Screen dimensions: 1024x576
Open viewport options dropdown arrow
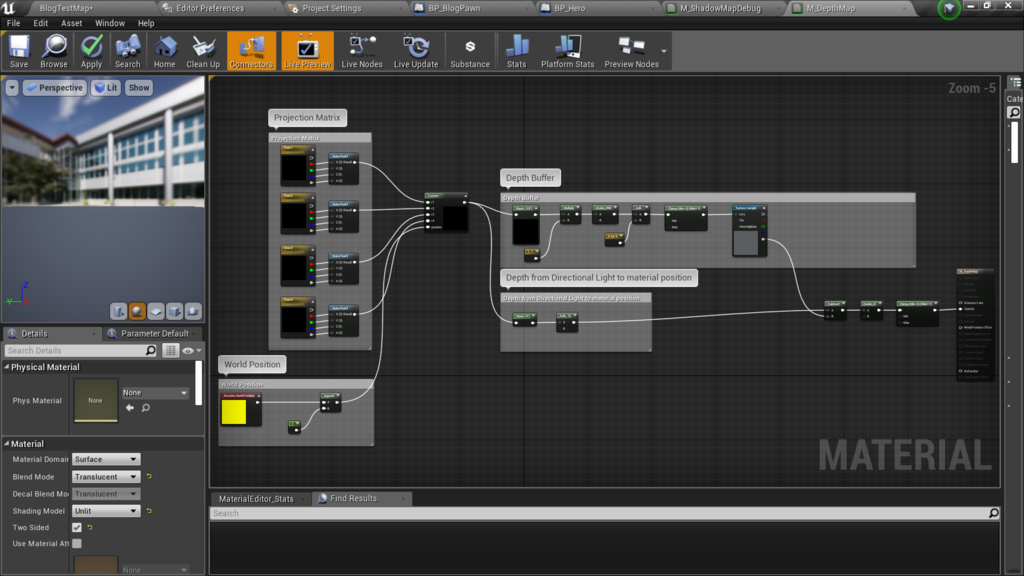pos(12,88)
